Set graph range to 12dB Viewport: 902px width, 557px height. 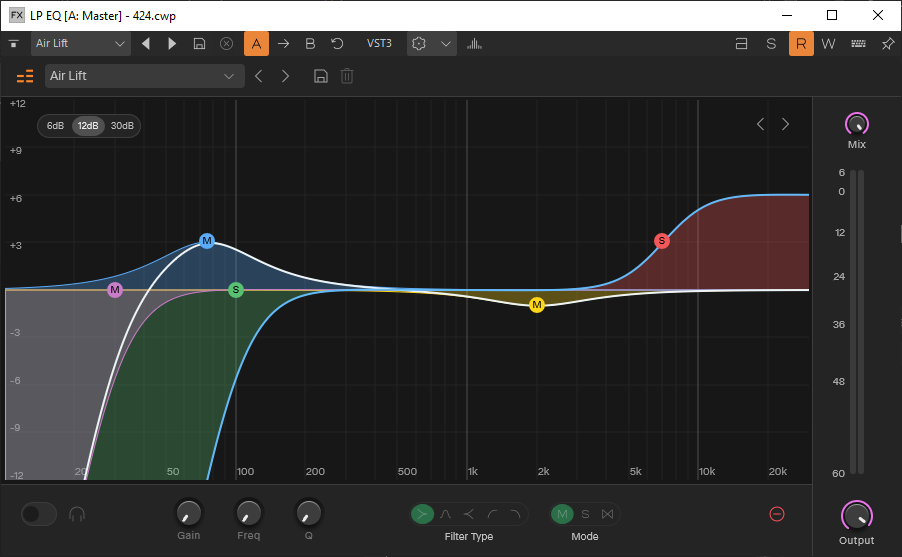(x=88, y=125)
